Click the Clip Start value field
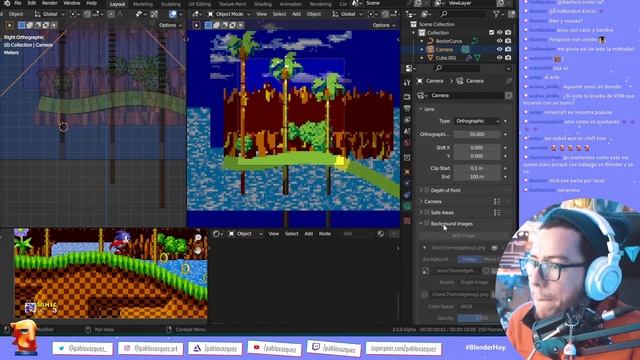 477,168
